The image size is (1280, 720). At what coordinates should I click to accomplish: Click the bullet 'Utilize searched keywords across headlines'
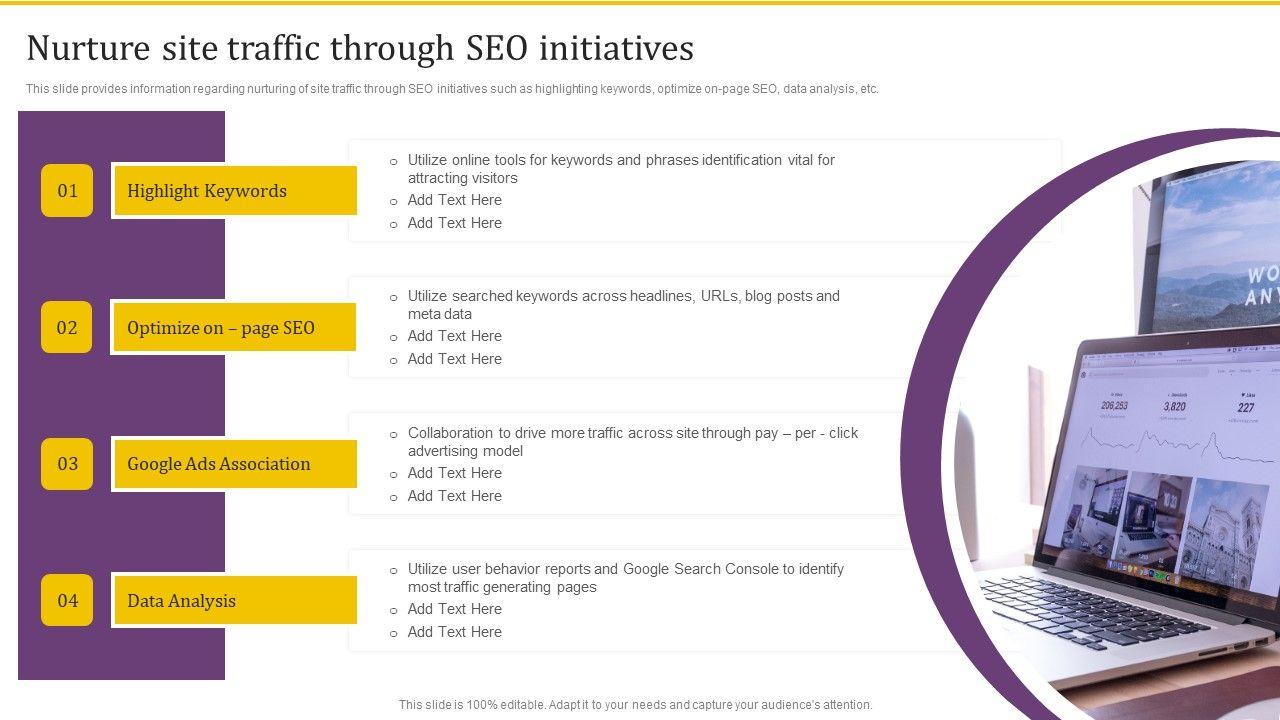point(624,305)
